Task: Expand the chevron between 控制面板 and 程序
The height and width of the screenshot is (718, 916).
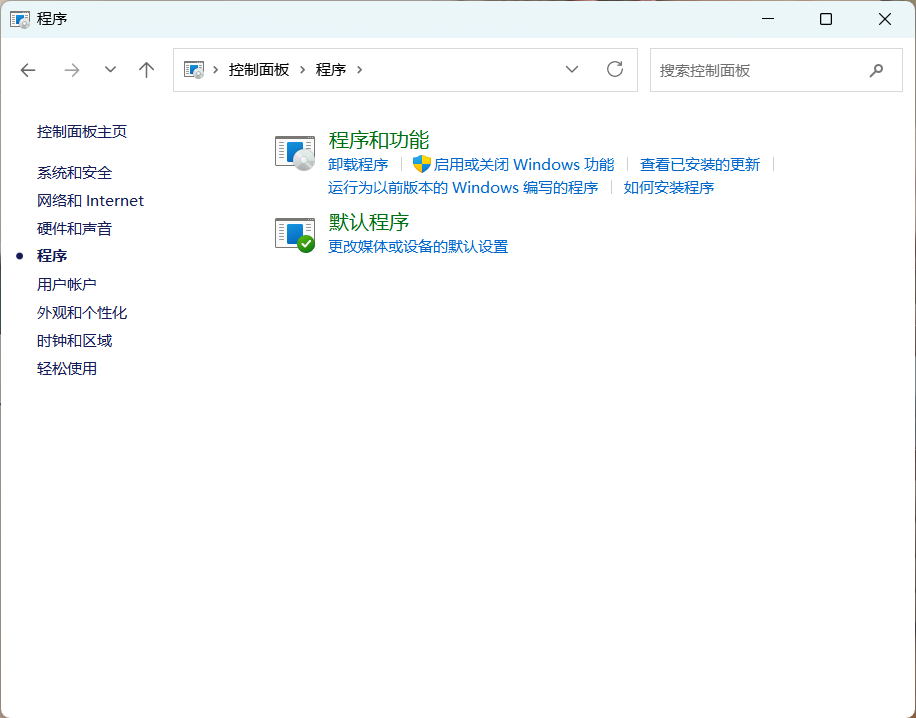Action: [x=303, y=70]
